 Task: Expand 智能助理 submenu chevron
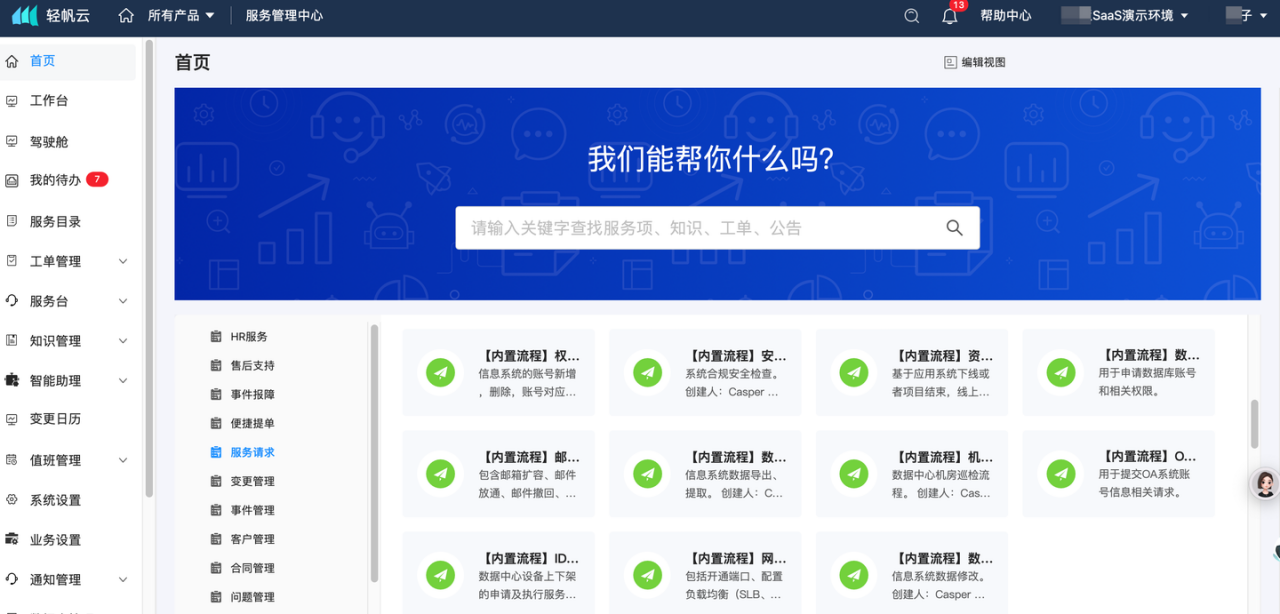pyautogui.click(x=123, y=381)
